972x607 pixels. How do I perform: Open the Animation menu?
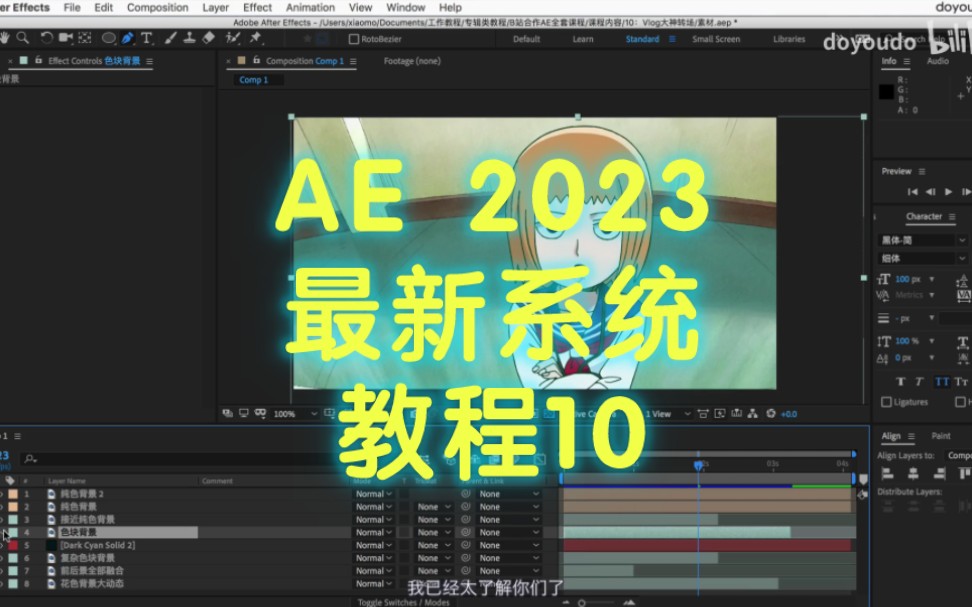[x=310, y=7]
